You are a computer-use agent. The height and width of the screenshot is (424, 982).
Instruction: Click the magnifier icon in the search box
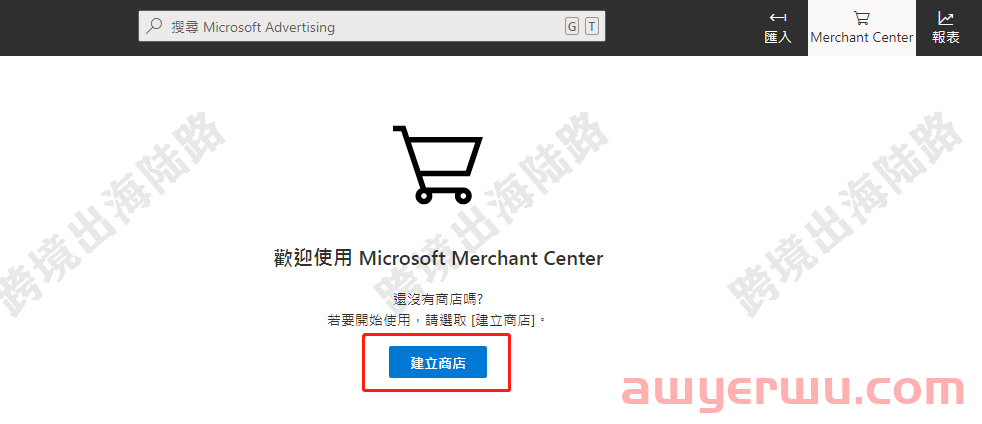[153, 26]
